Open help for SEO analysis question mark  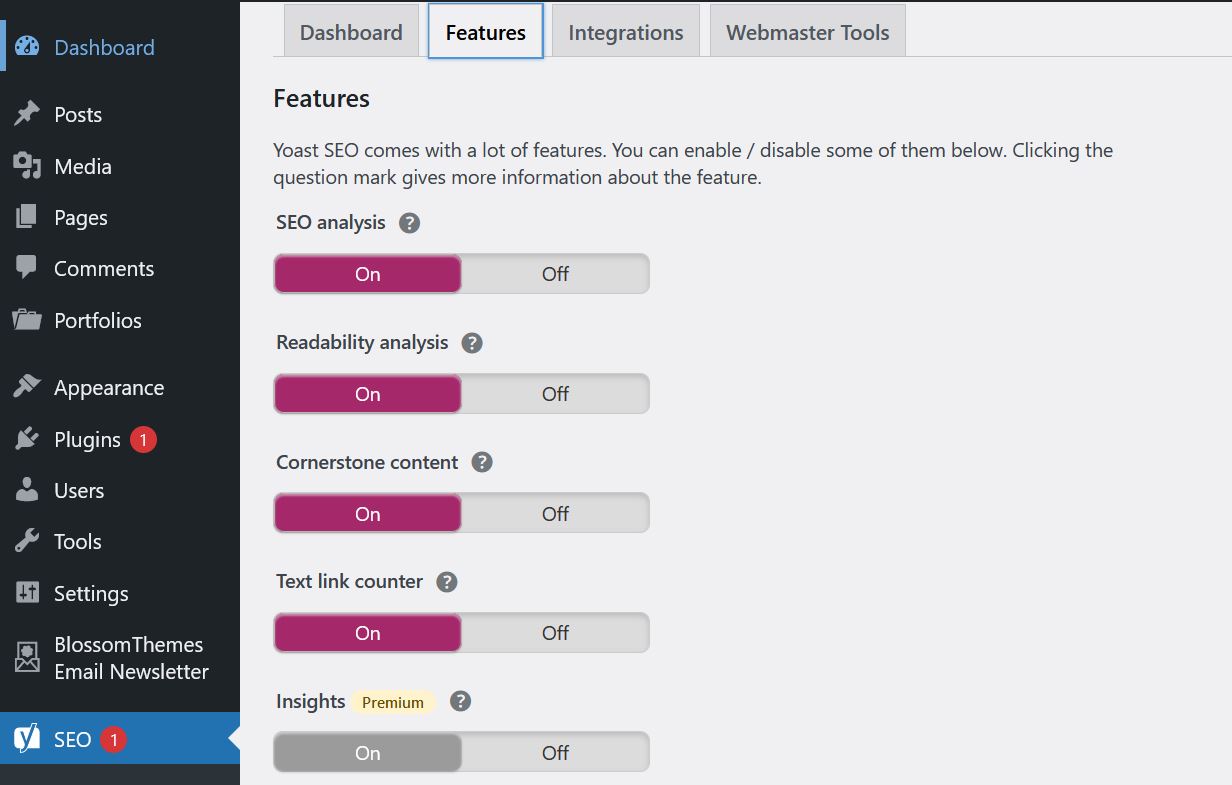(x=409, y=223)
